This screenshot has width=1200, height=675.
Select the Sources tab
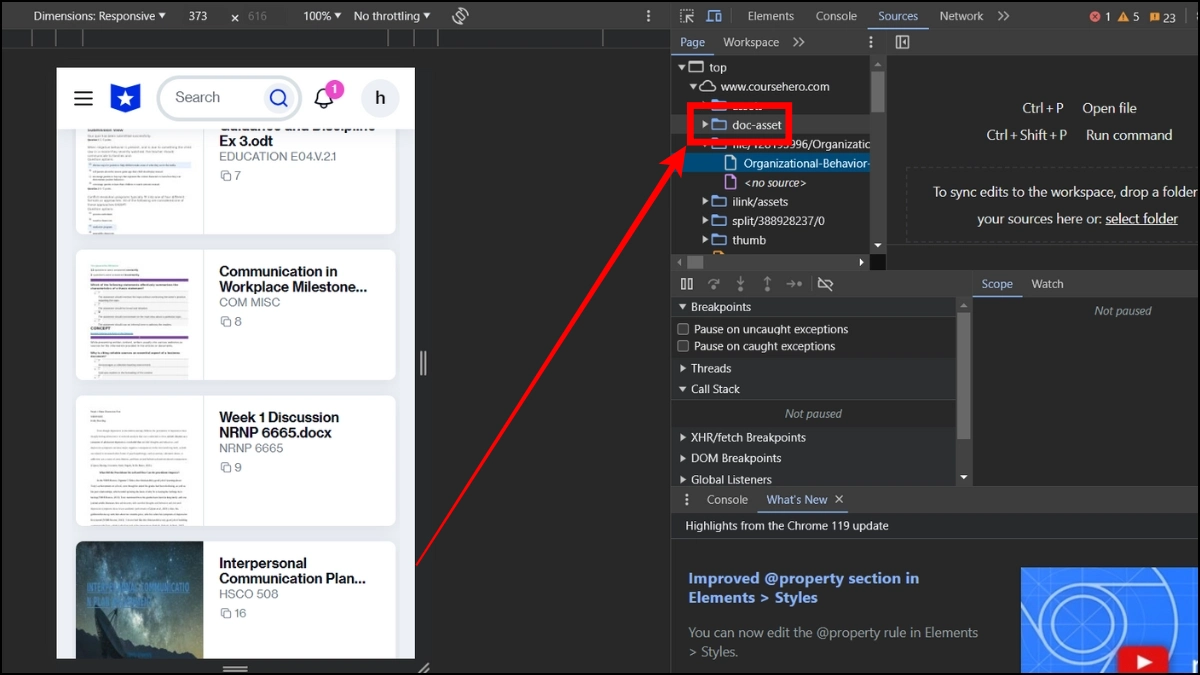point(898,16)
